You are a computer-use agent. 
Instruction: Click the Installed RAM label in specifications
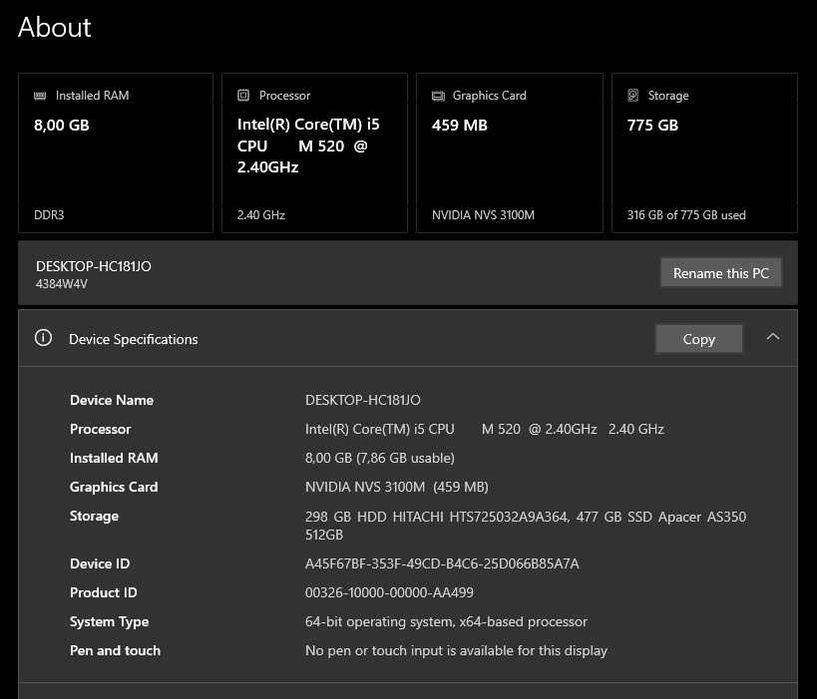point(114,458)
